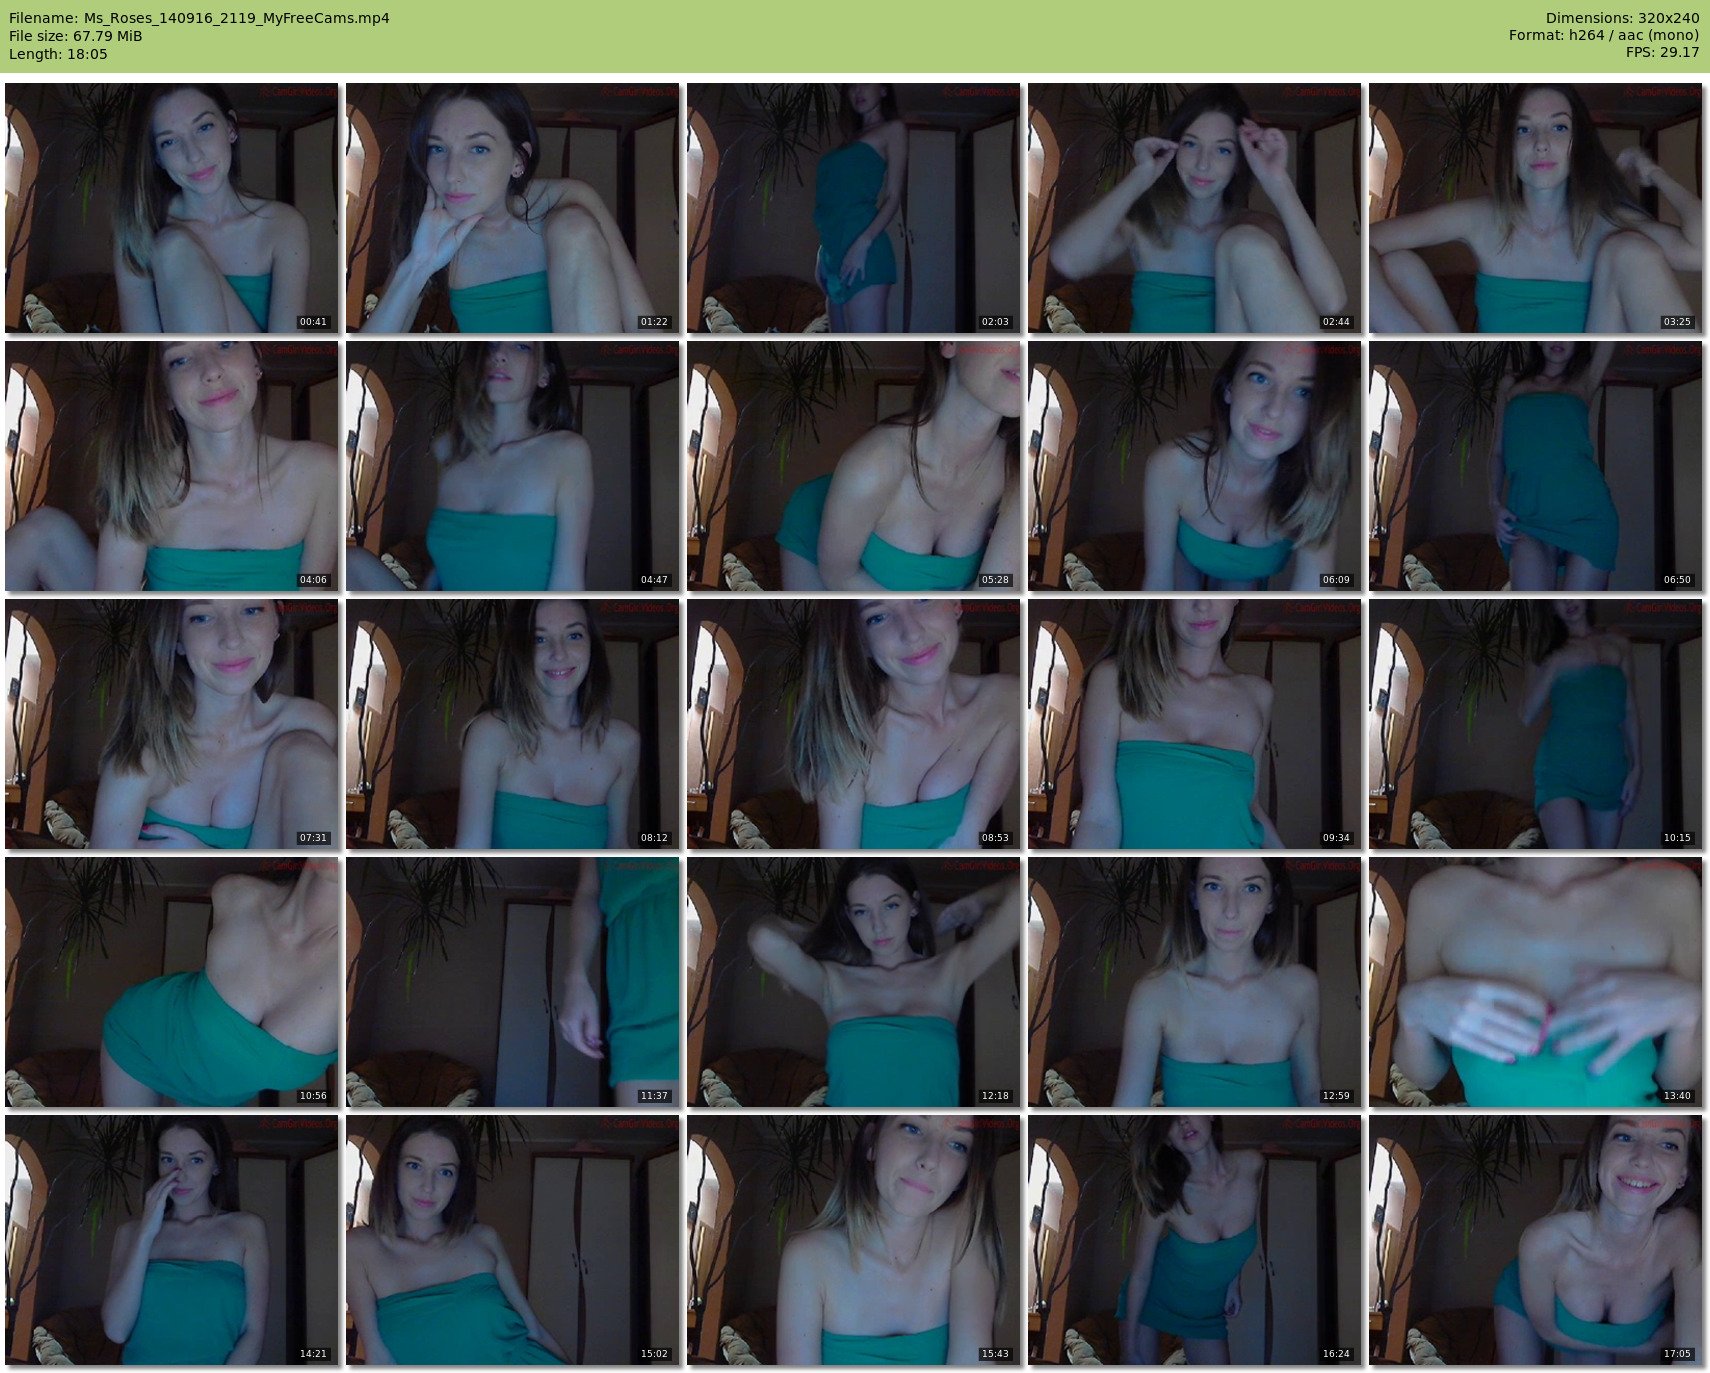Click the thumbnail timestamped 00:41
1710x1373 pixels.
tap(171, 208)
